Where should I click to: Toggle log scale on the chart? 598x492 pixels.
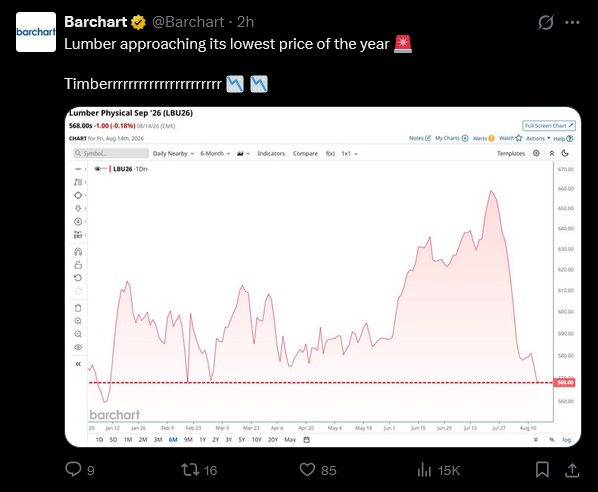(x=566, y=440)
